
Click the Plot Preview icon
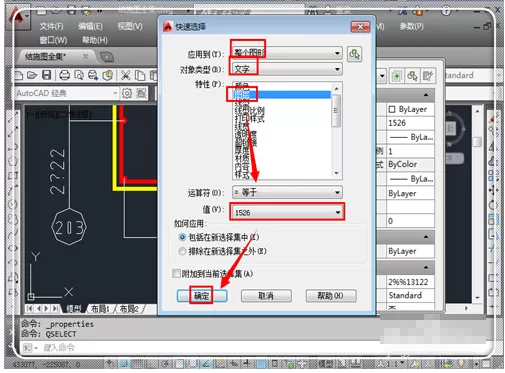pos(79,76)
